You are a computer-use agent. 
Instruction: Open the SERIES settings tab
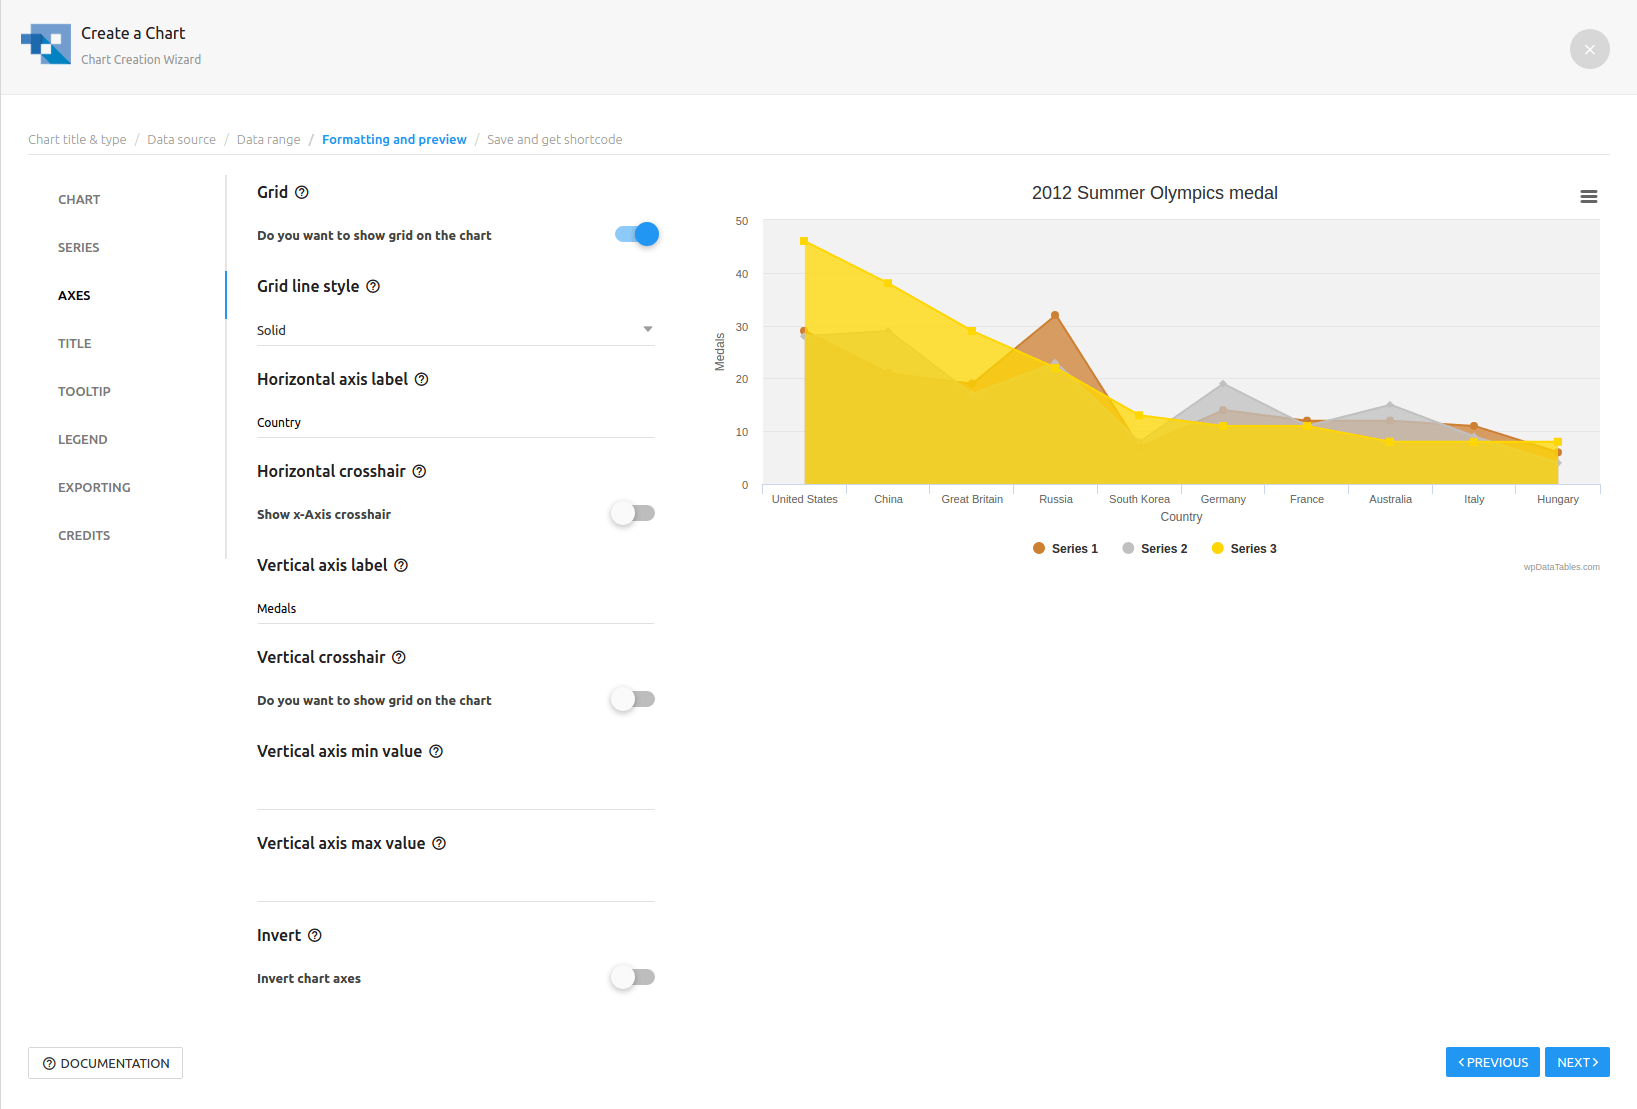click(x=79, y=247)
